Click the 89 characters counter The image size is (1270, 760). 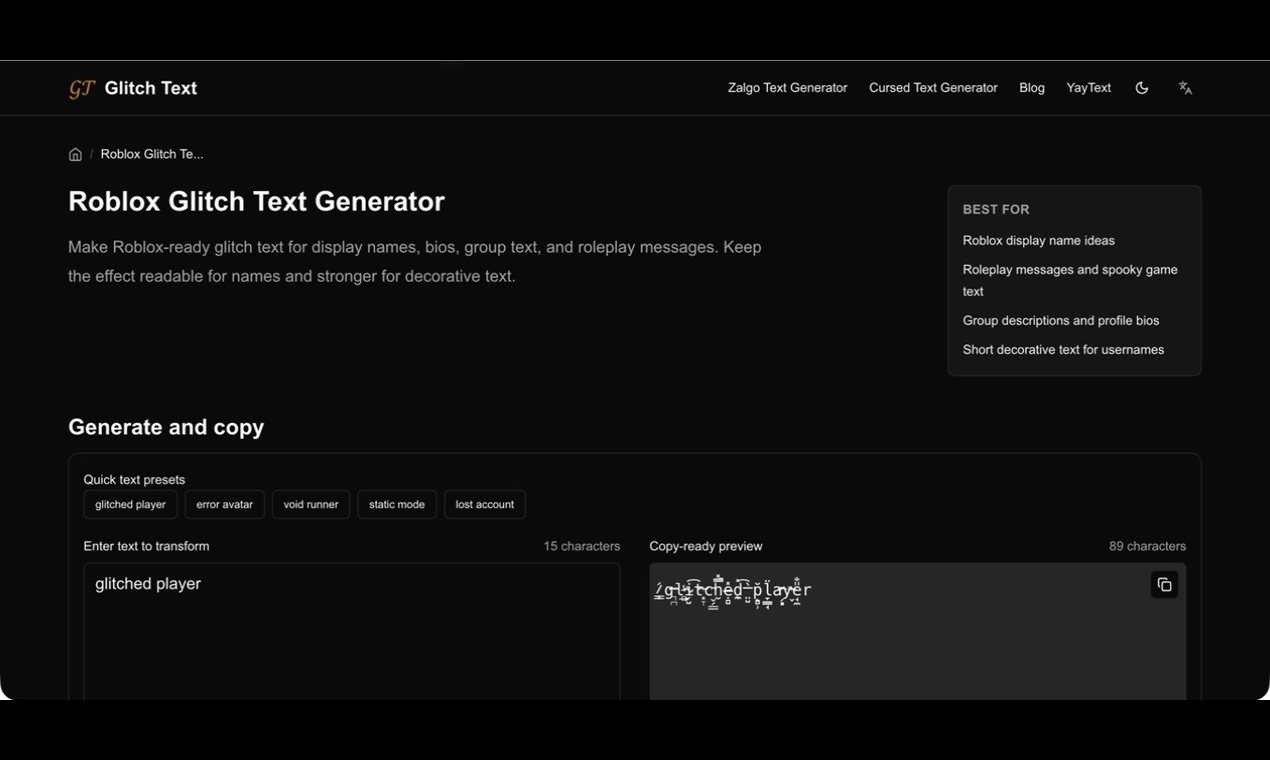[x=1147, y=546]
